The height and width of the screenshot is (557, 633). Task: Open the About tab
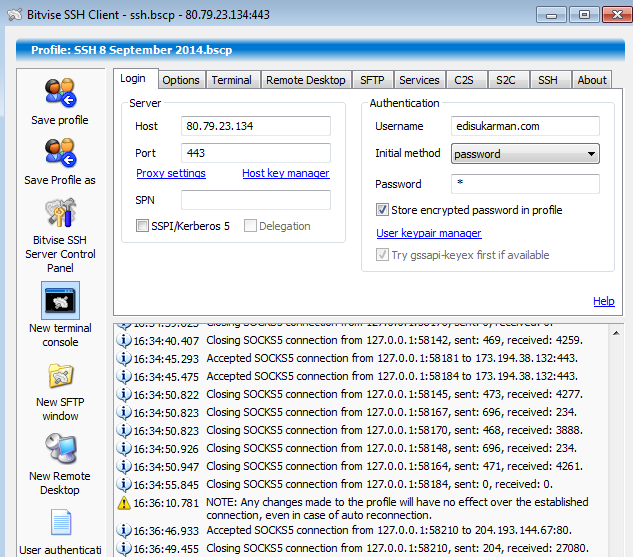592,80
